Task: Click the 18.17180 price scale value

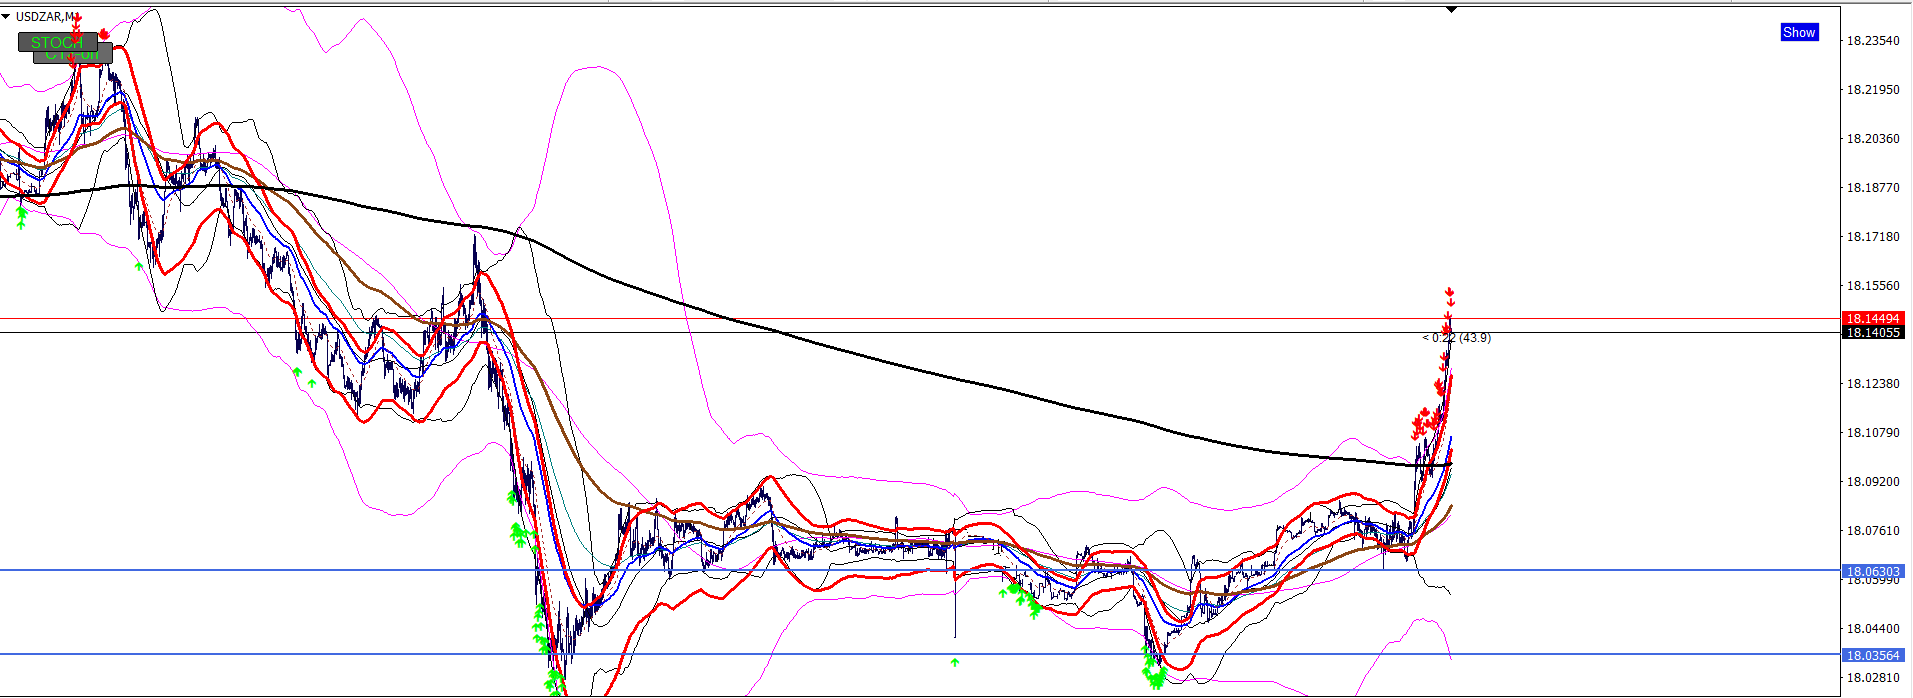Action: (1873, 237)
